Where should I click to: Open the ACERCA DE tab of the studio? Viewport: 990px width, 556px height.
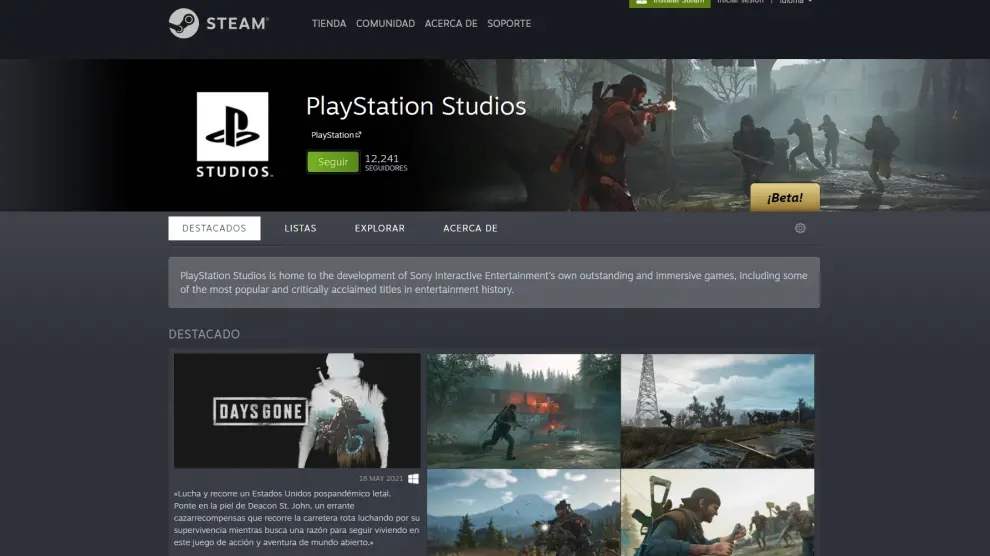click(x=470, y=228)
